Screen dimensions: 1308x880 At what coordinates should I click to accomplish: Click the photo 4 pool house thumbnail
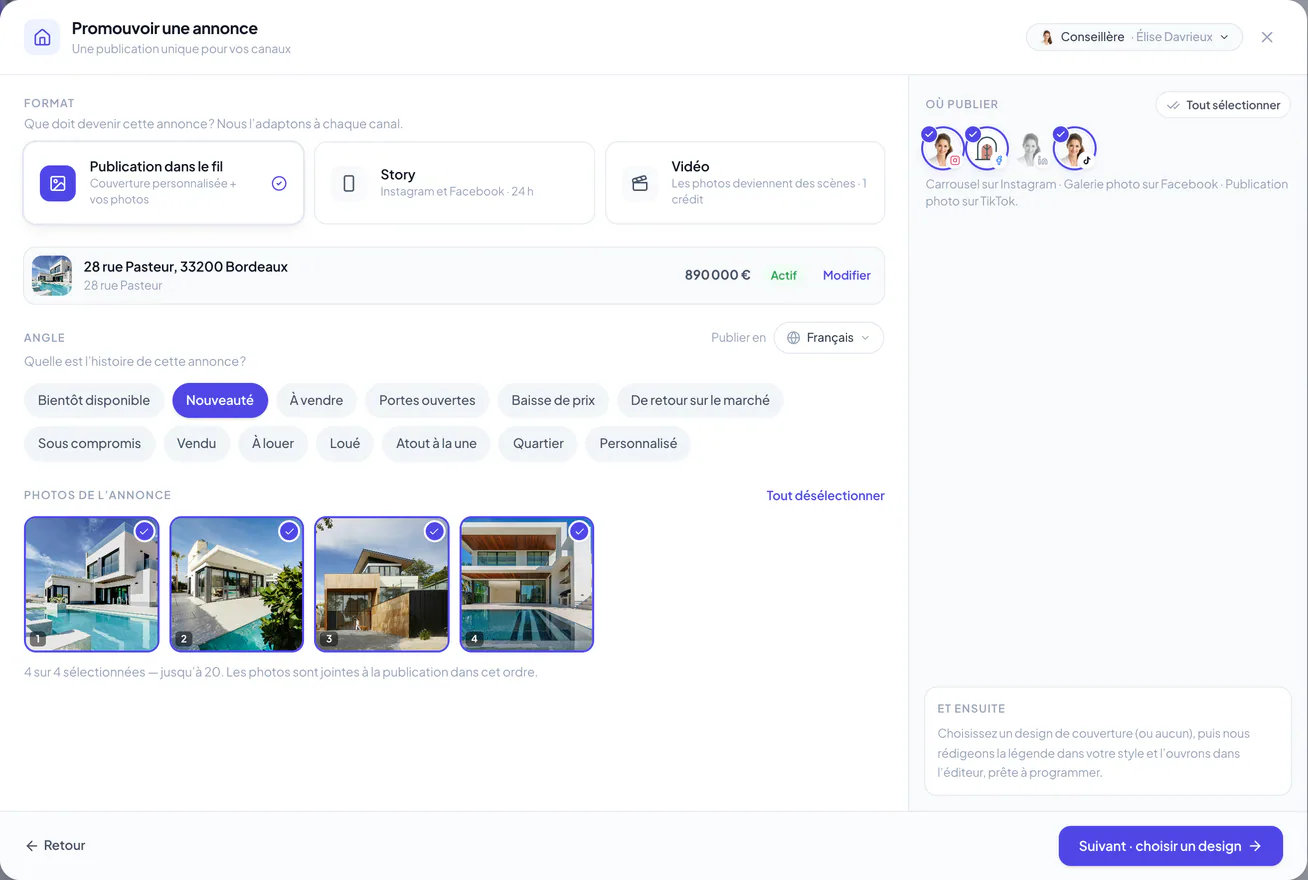click(527, 584)
